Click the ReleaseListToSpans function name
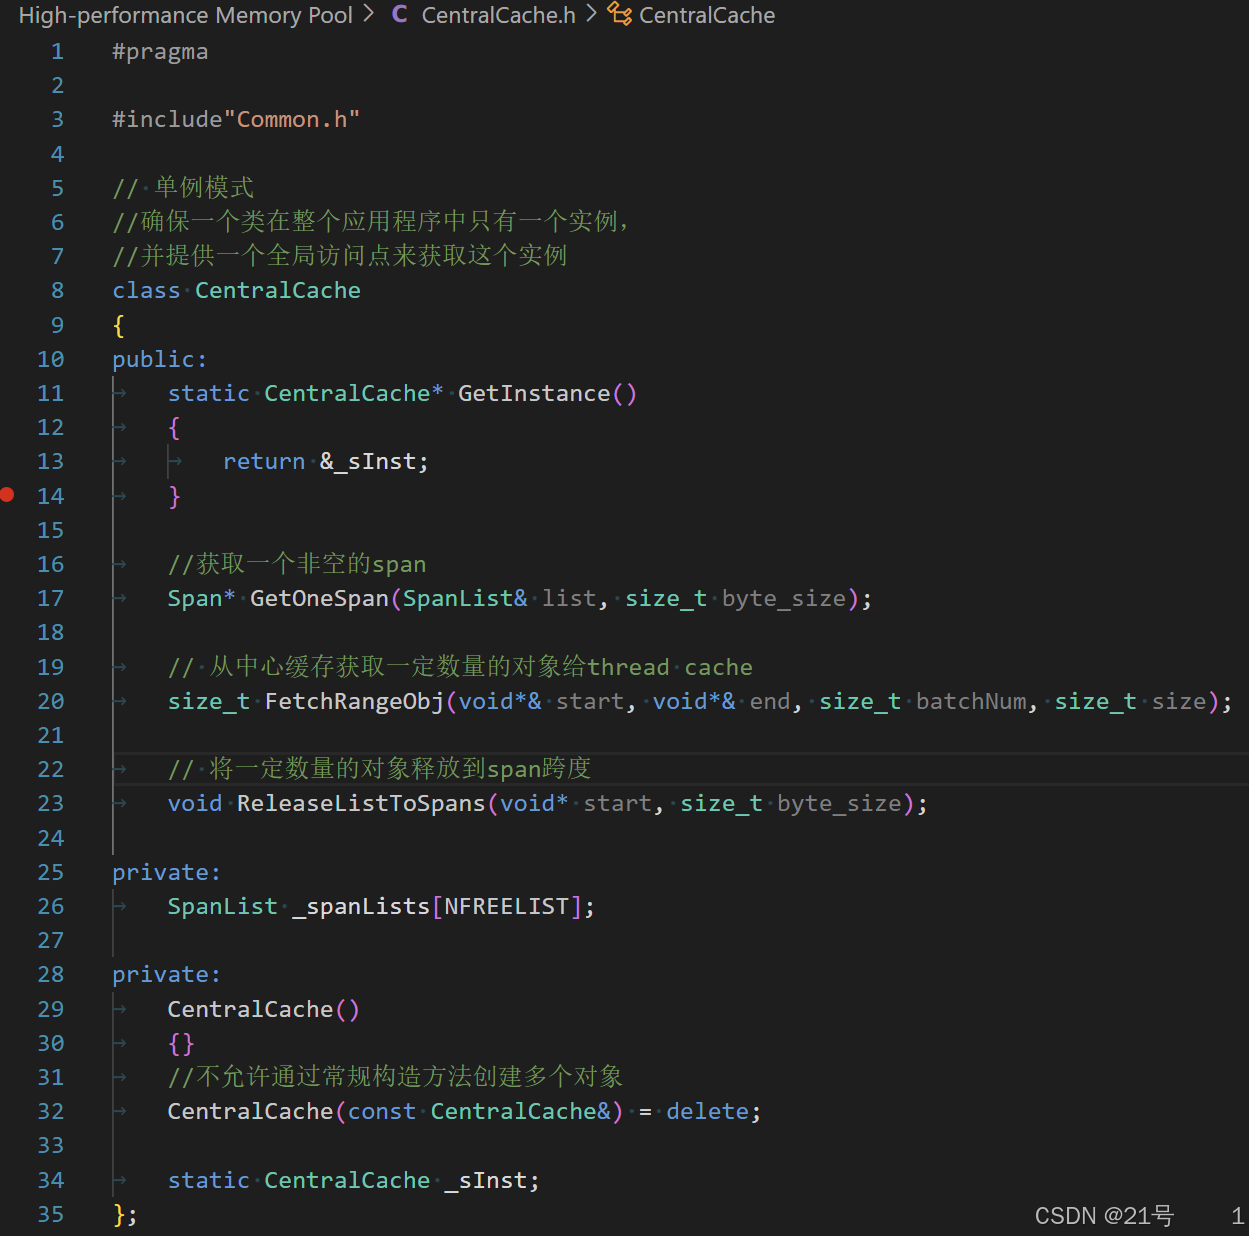1249x1236 pixels. click(x=361, y=803)
